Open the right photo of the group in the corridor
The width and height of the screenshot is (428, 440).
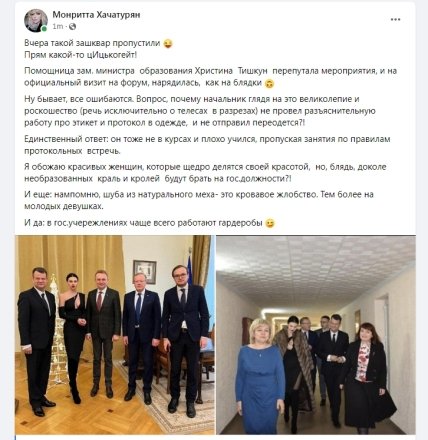pos(316,334)
